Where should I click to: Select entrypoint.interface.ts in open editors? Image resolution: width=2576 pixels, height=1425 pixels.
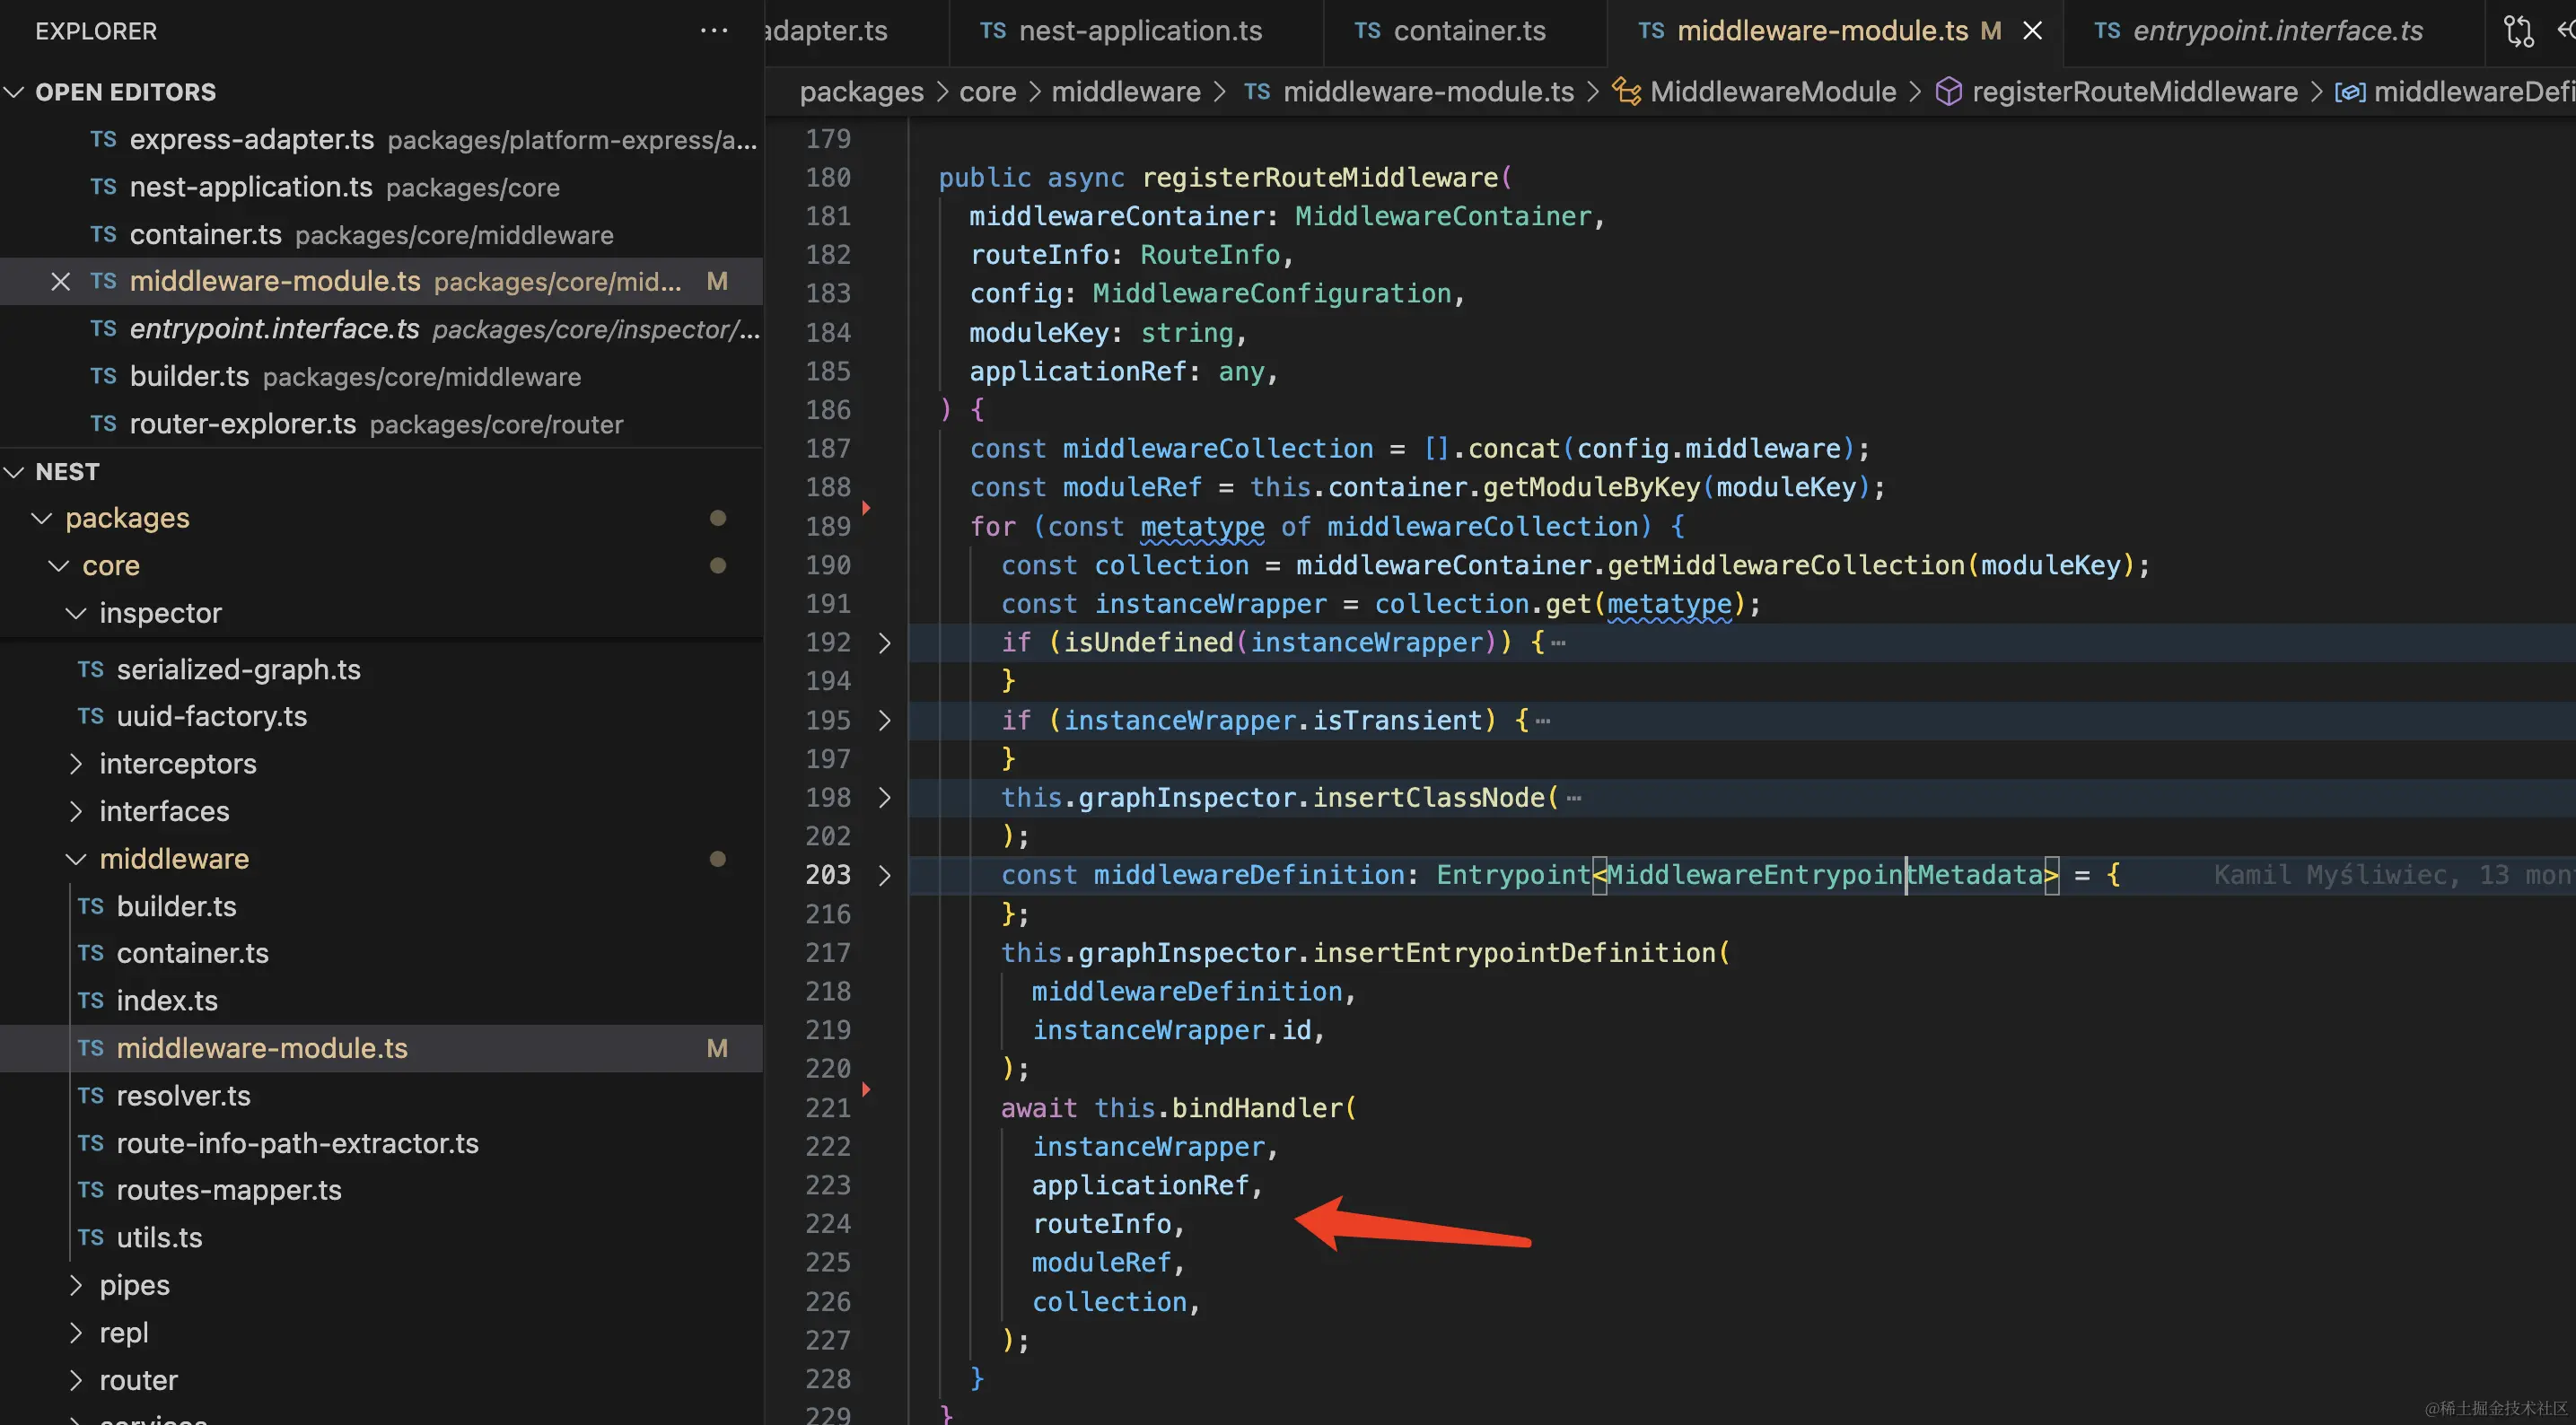(x=381, y=329)
